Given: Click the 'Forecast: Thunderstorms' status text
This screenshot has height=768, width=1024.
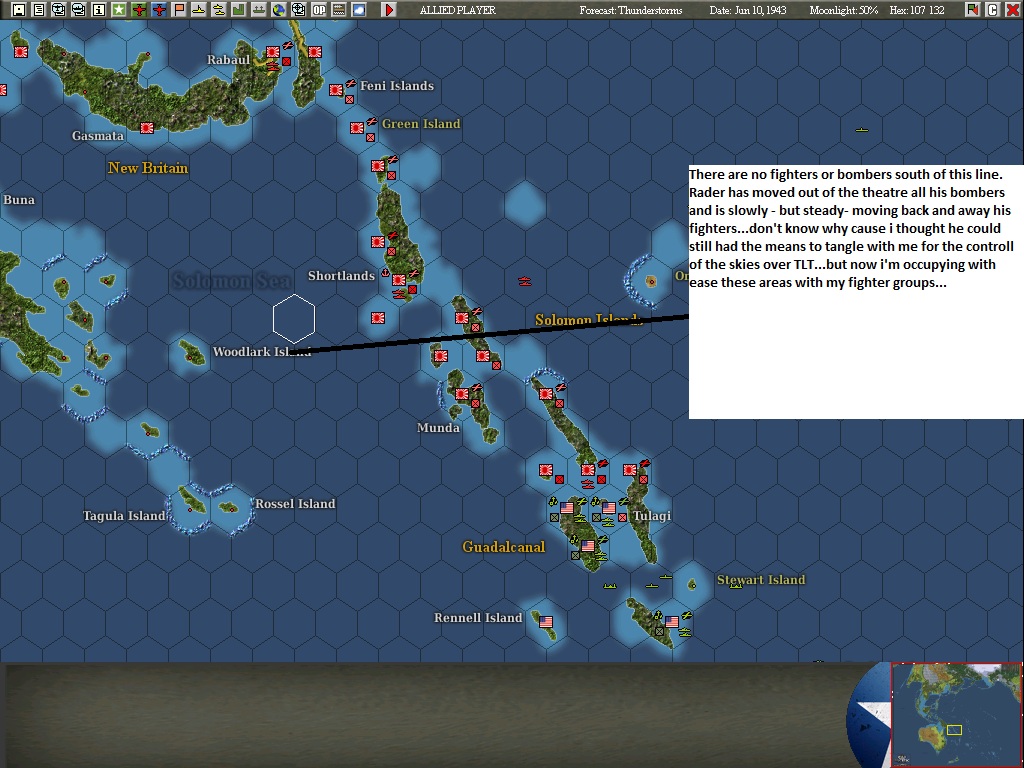Looking at the screenshot, I should pos(630,10).
